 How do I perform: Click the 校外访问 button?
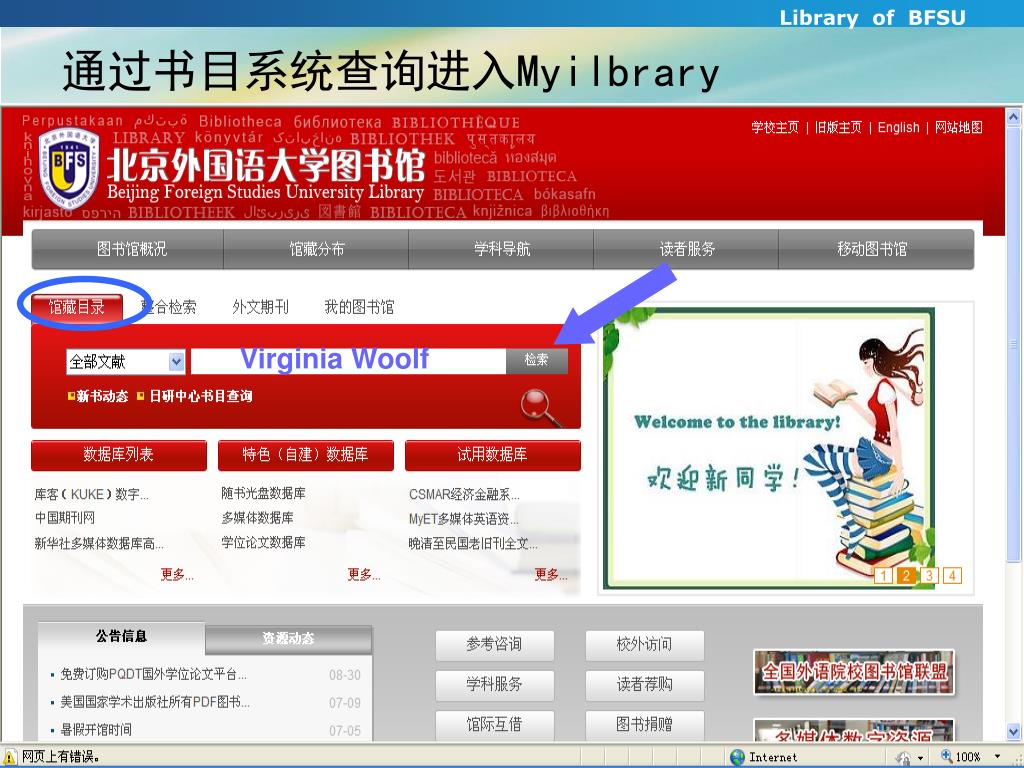(645, 645)
